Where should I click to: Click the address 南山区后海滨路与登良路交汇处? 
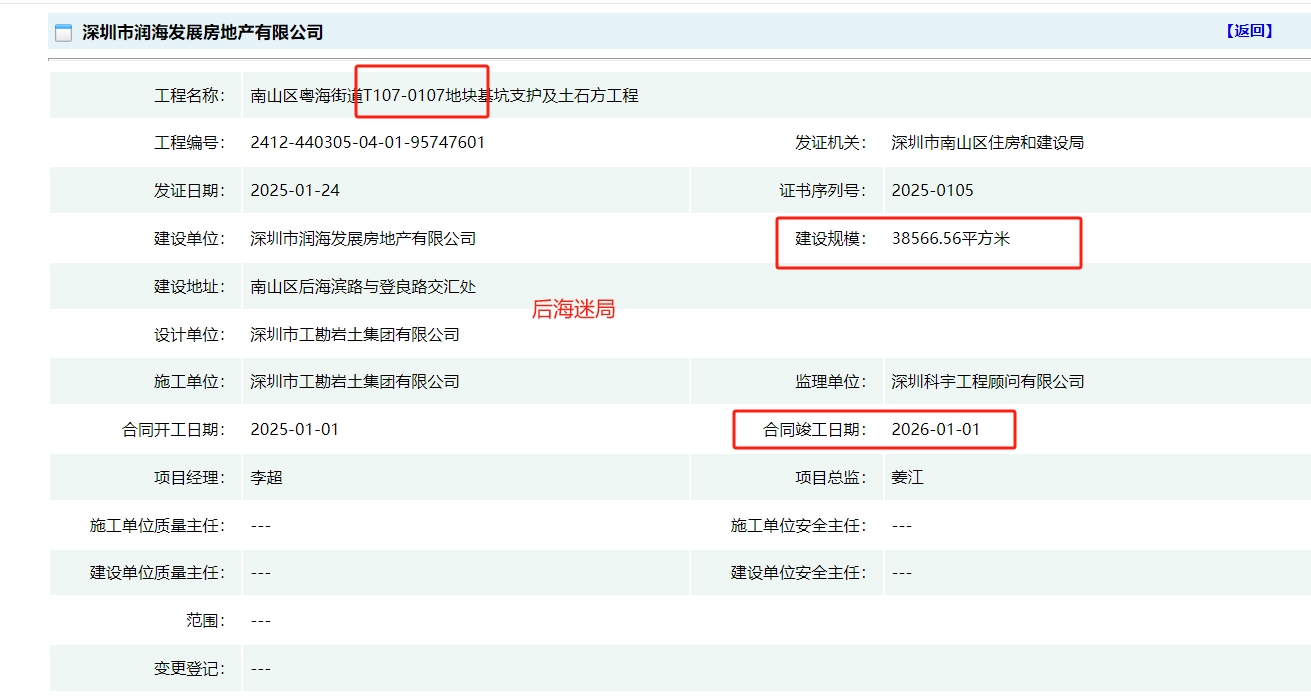(x=363, y=287)
